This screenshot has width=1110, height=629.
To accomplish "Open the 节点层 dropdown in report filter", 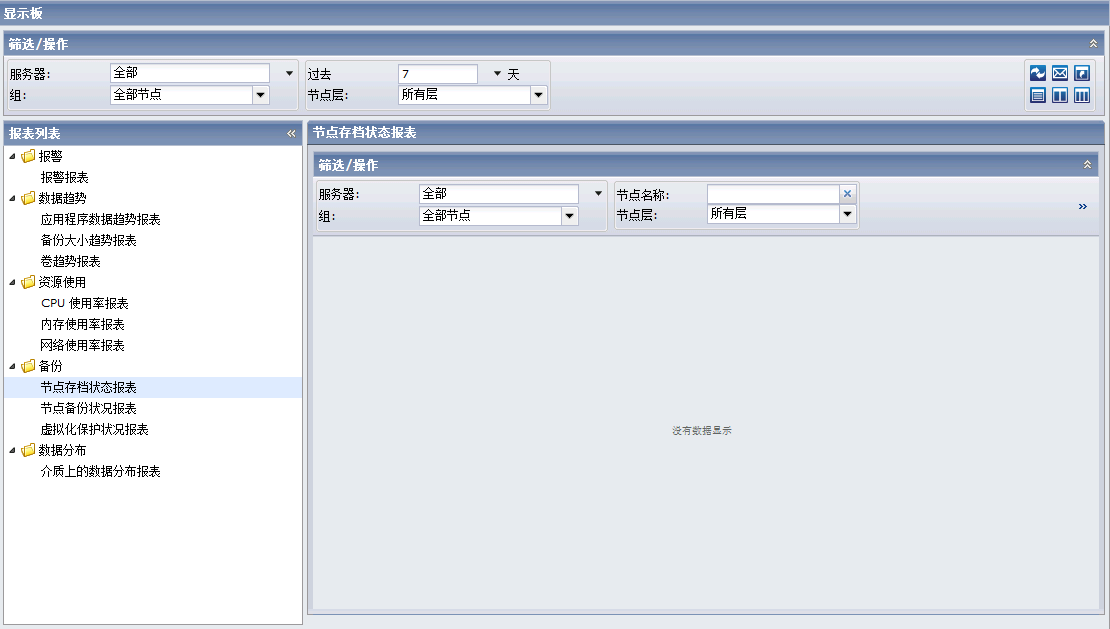I will (x=848, y=214).
